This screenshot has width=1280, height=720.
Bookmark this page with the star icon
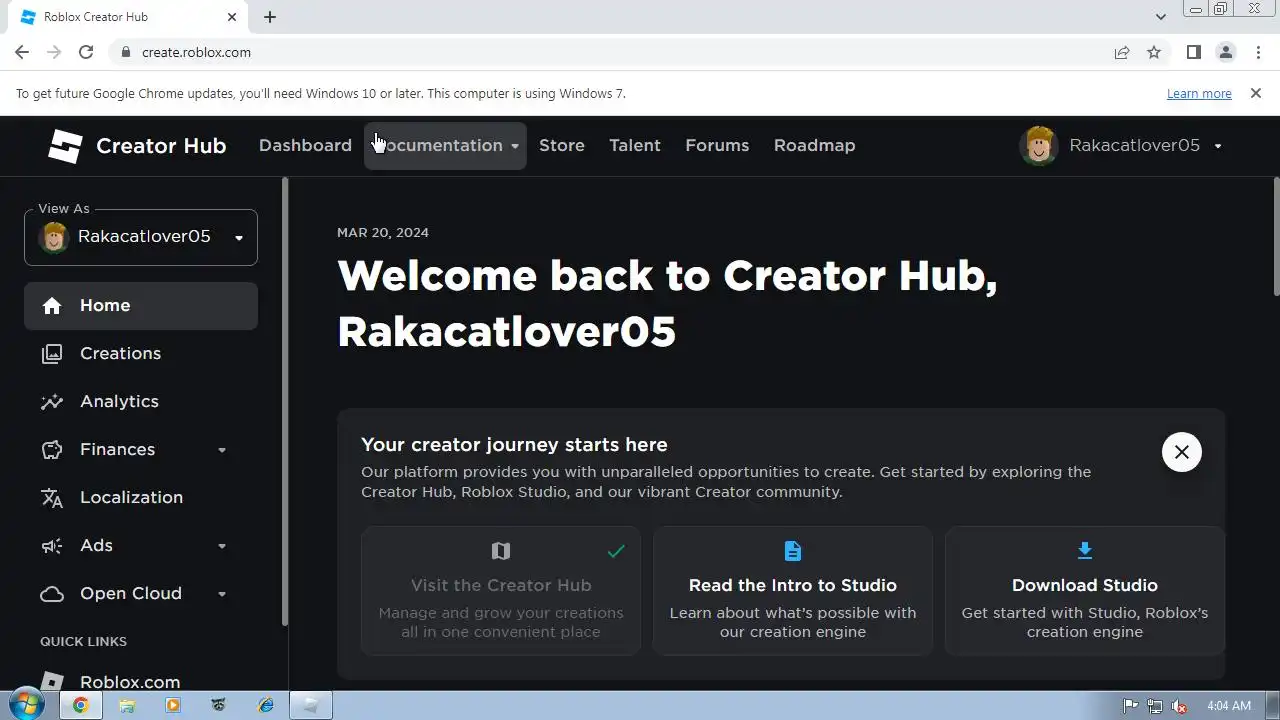click(x=1154, y=52)
